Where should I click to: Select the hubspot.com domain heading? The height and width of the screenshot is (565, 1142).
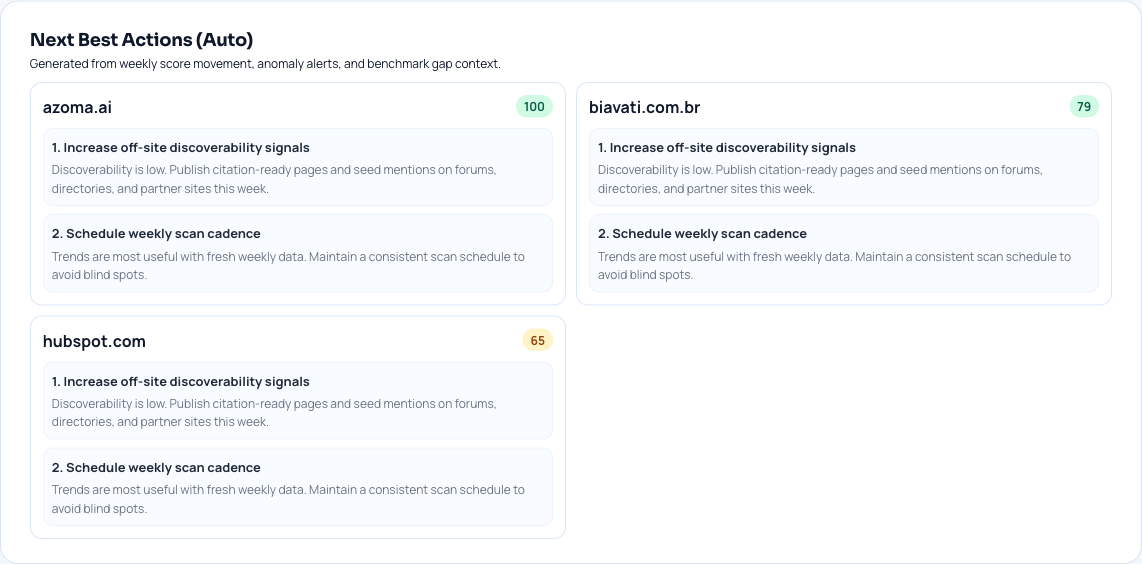pyautogui.click(x=94, y=341)
